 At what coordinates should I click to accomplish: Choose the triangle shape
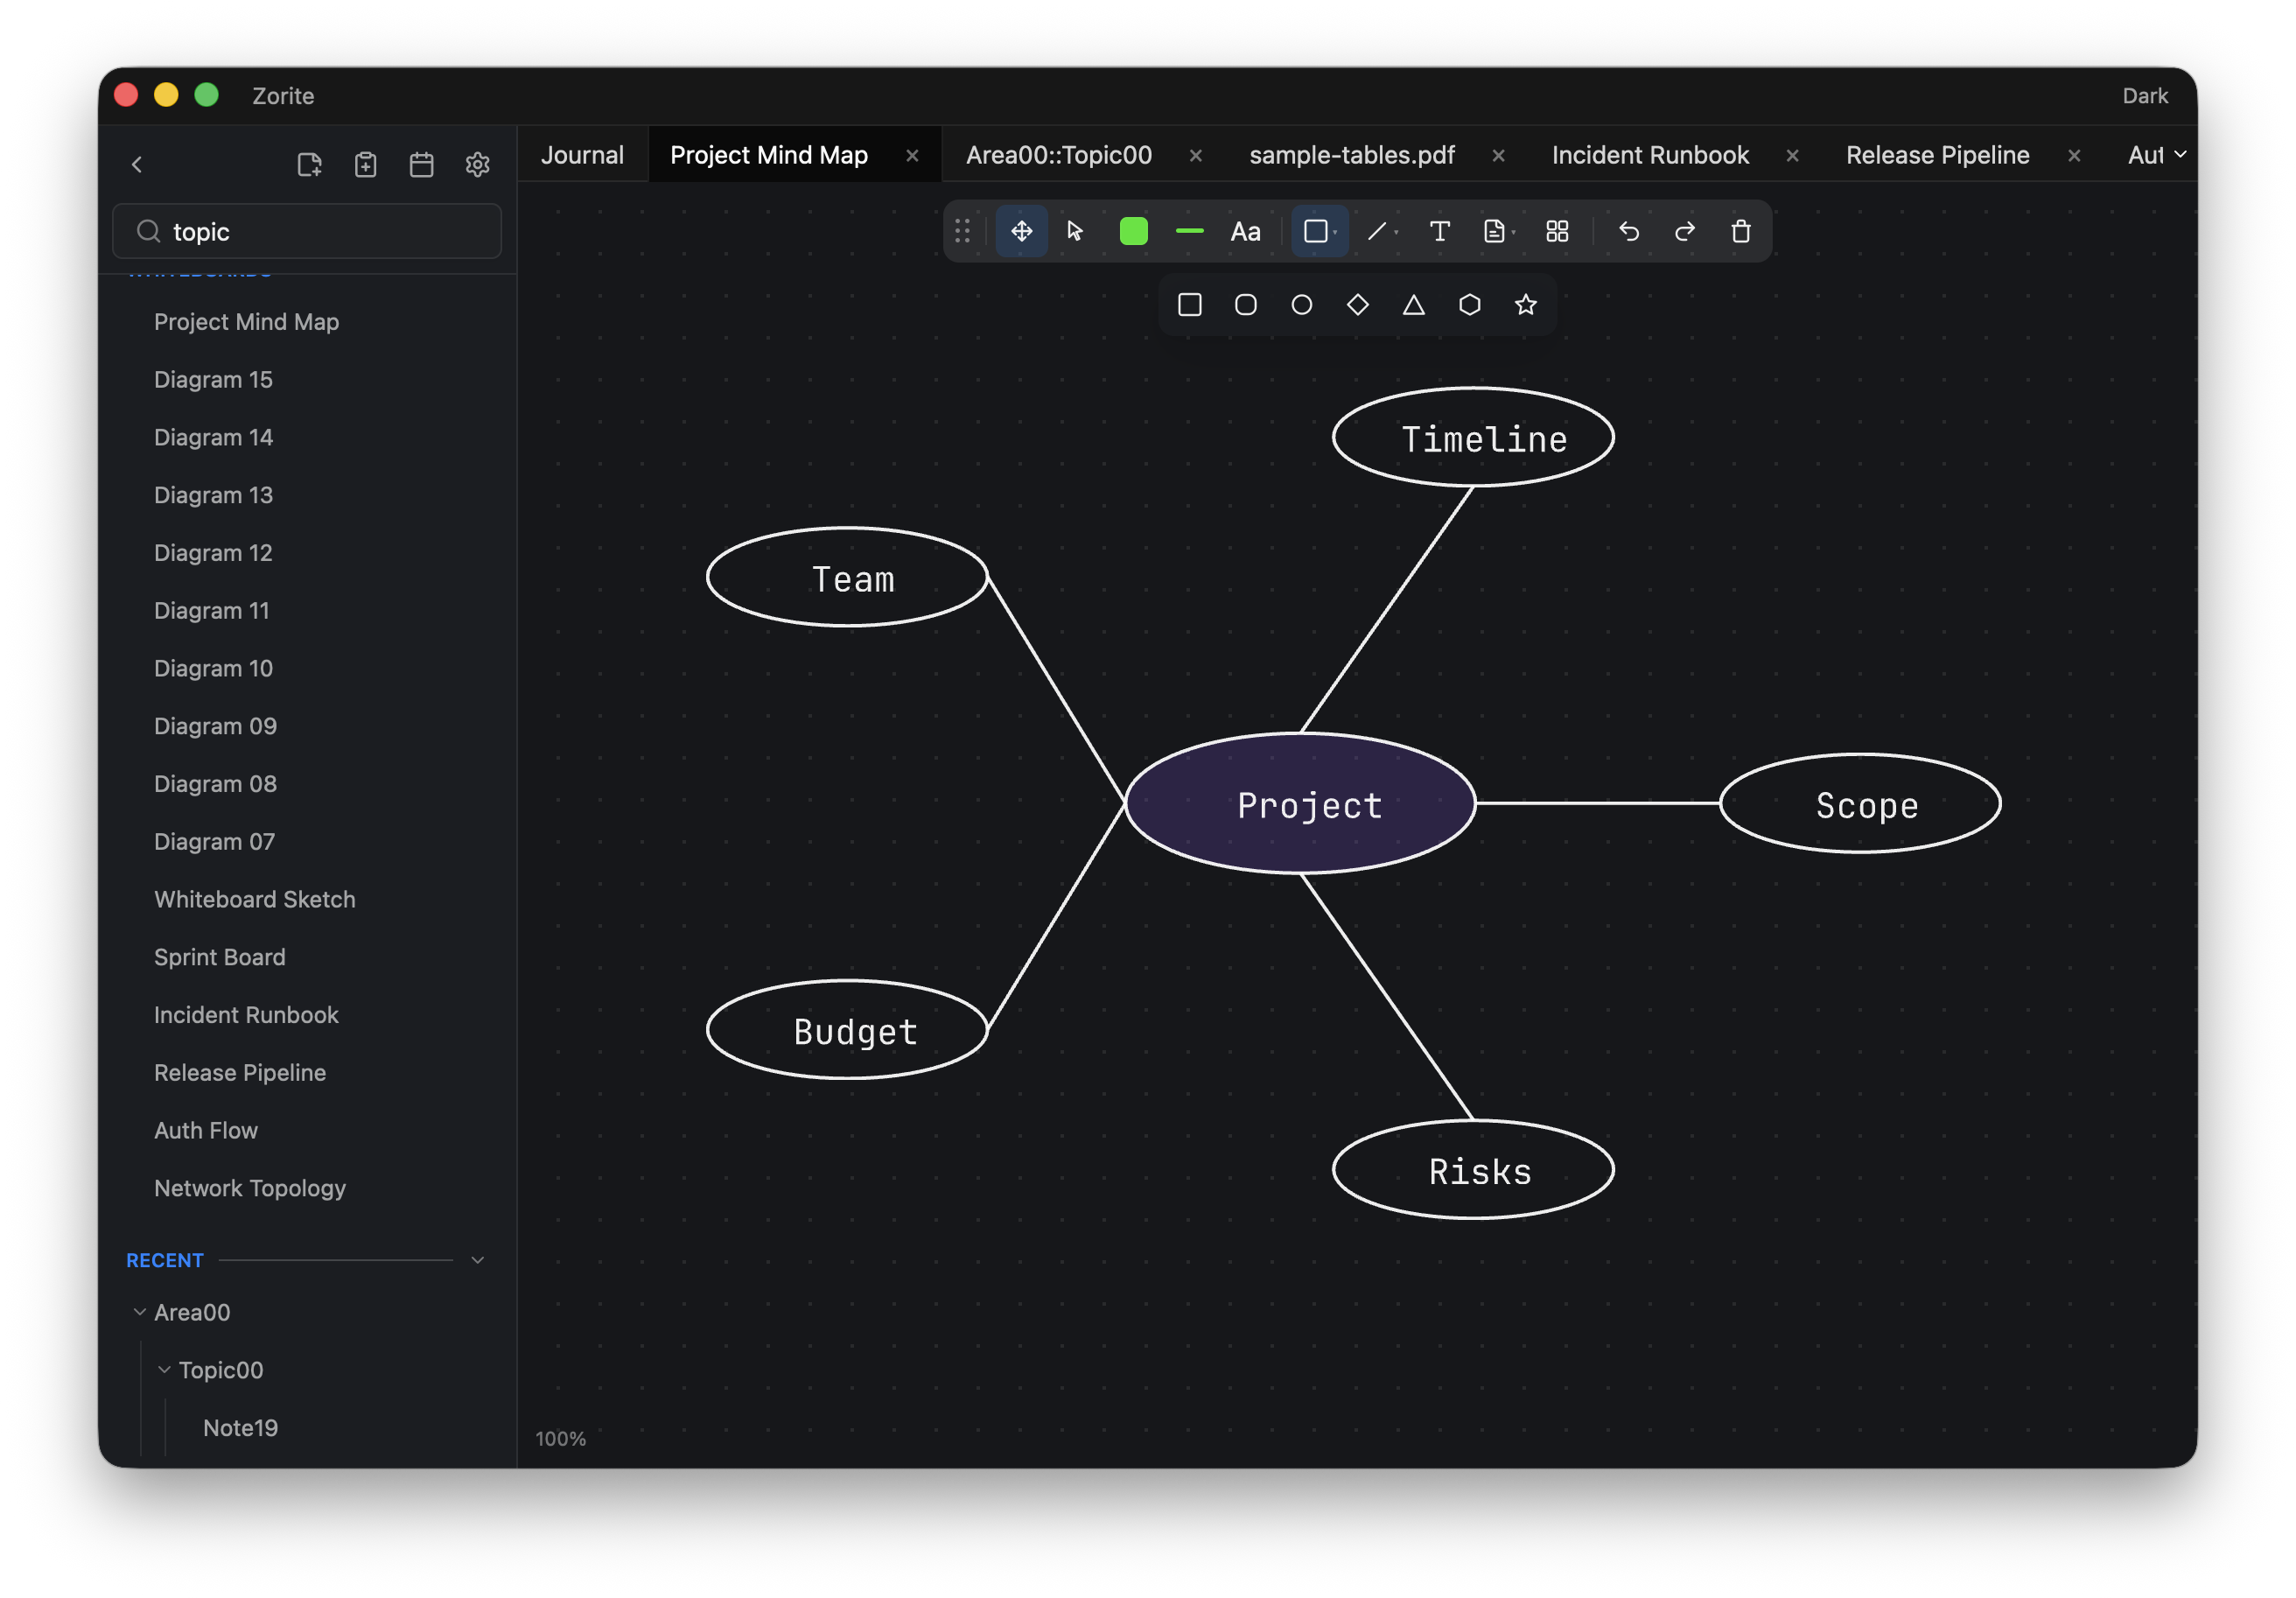point(1413,304)
